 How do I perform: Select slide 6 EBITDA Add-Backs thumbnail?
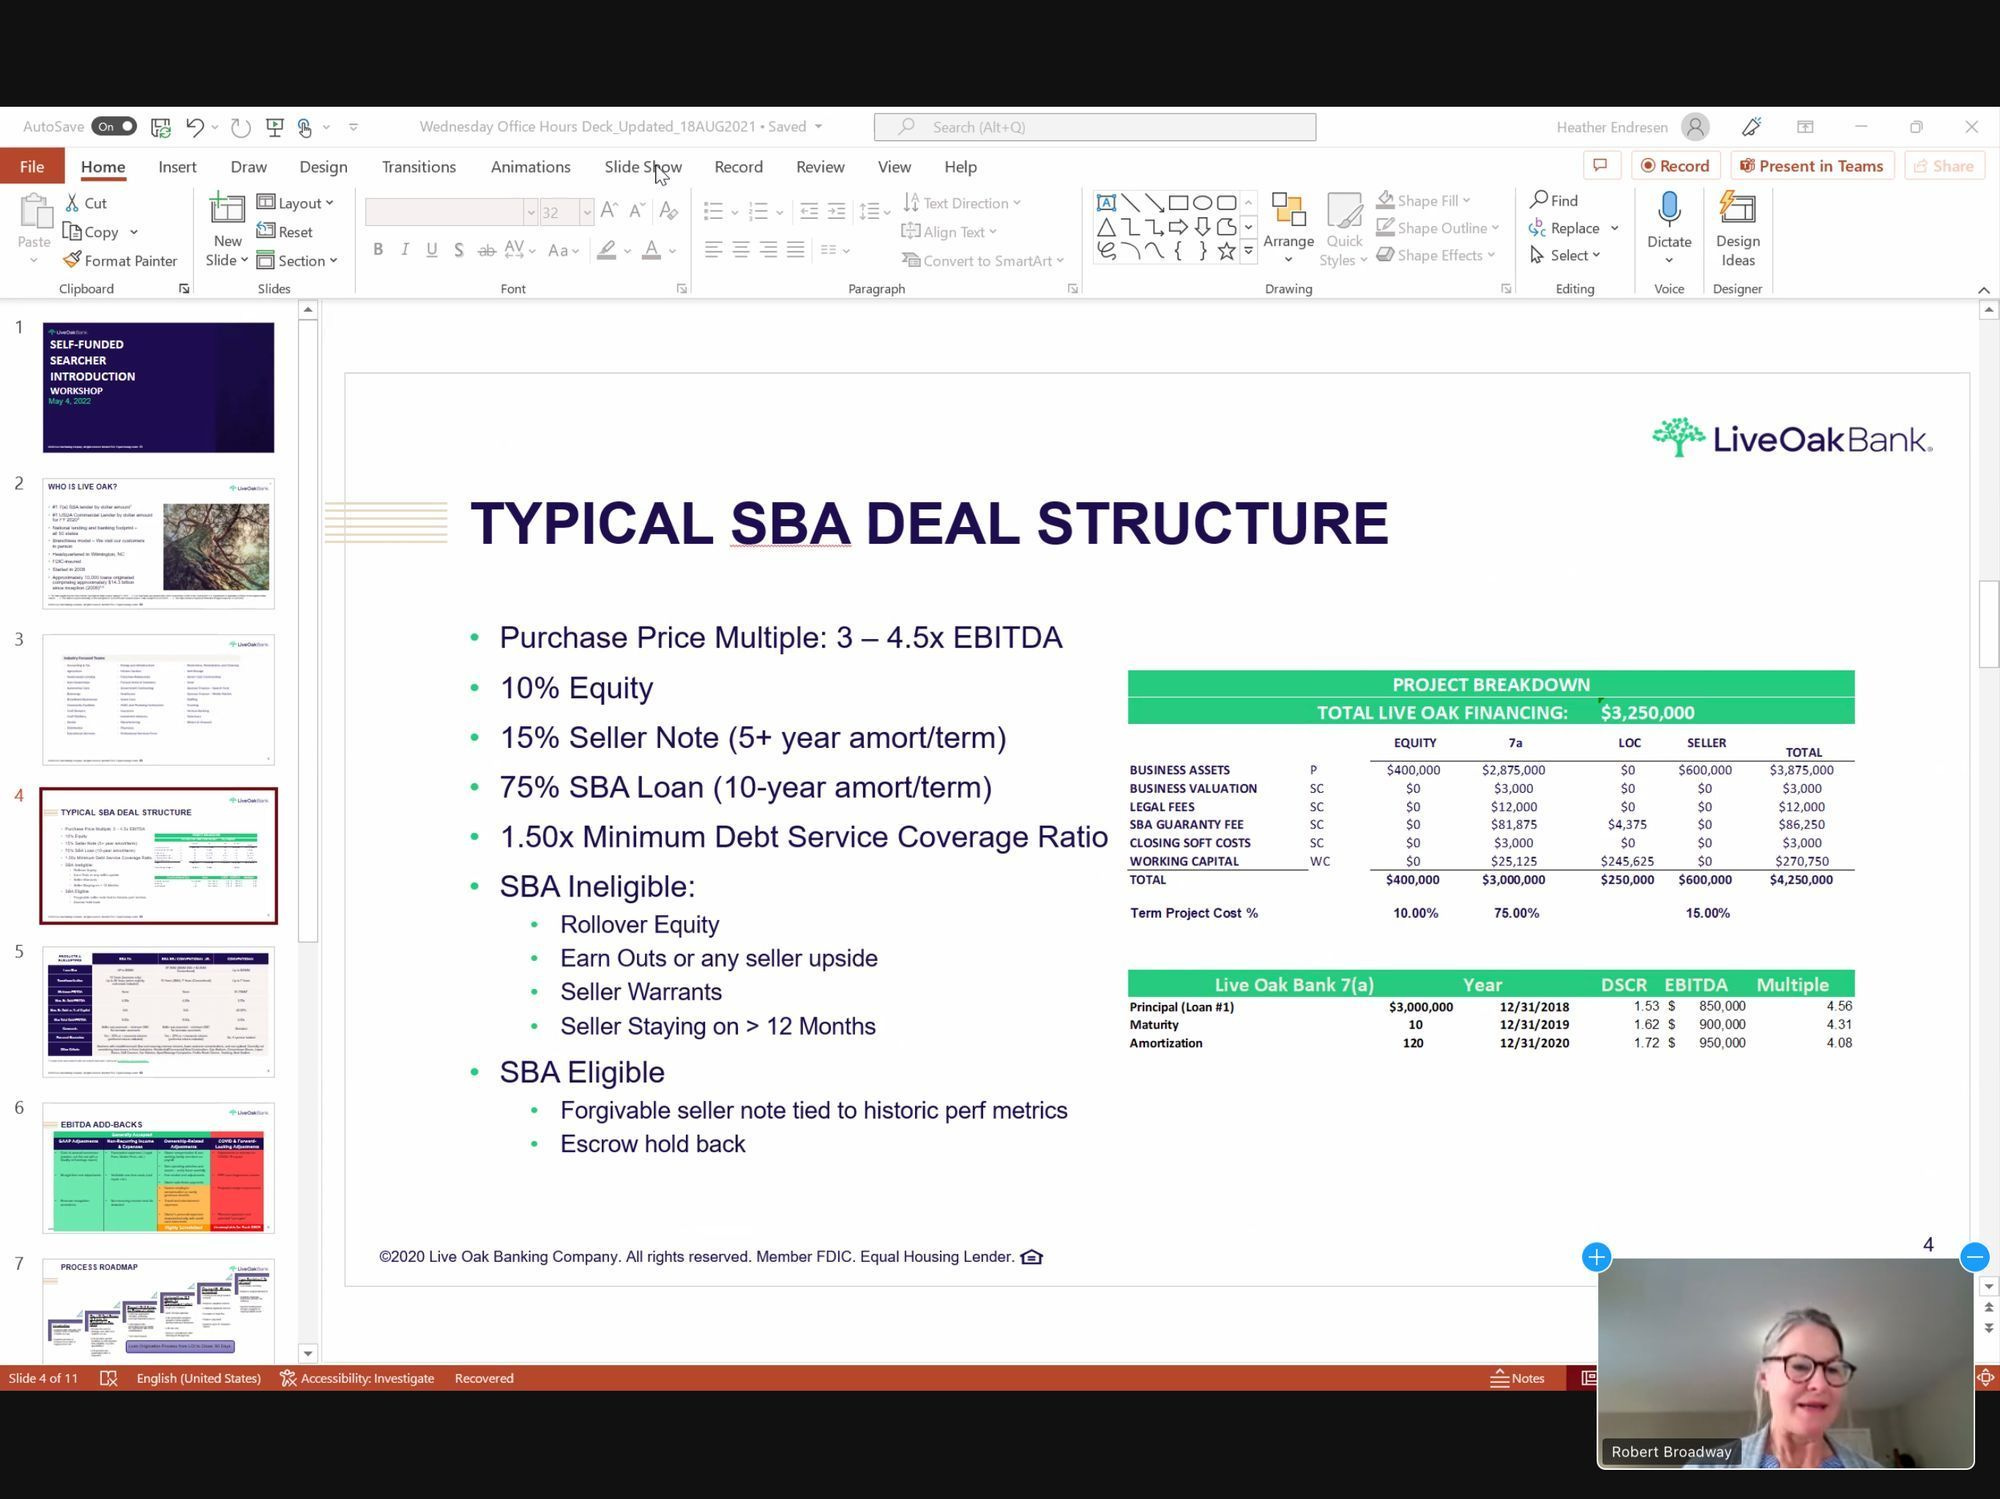click(158, 1167)
